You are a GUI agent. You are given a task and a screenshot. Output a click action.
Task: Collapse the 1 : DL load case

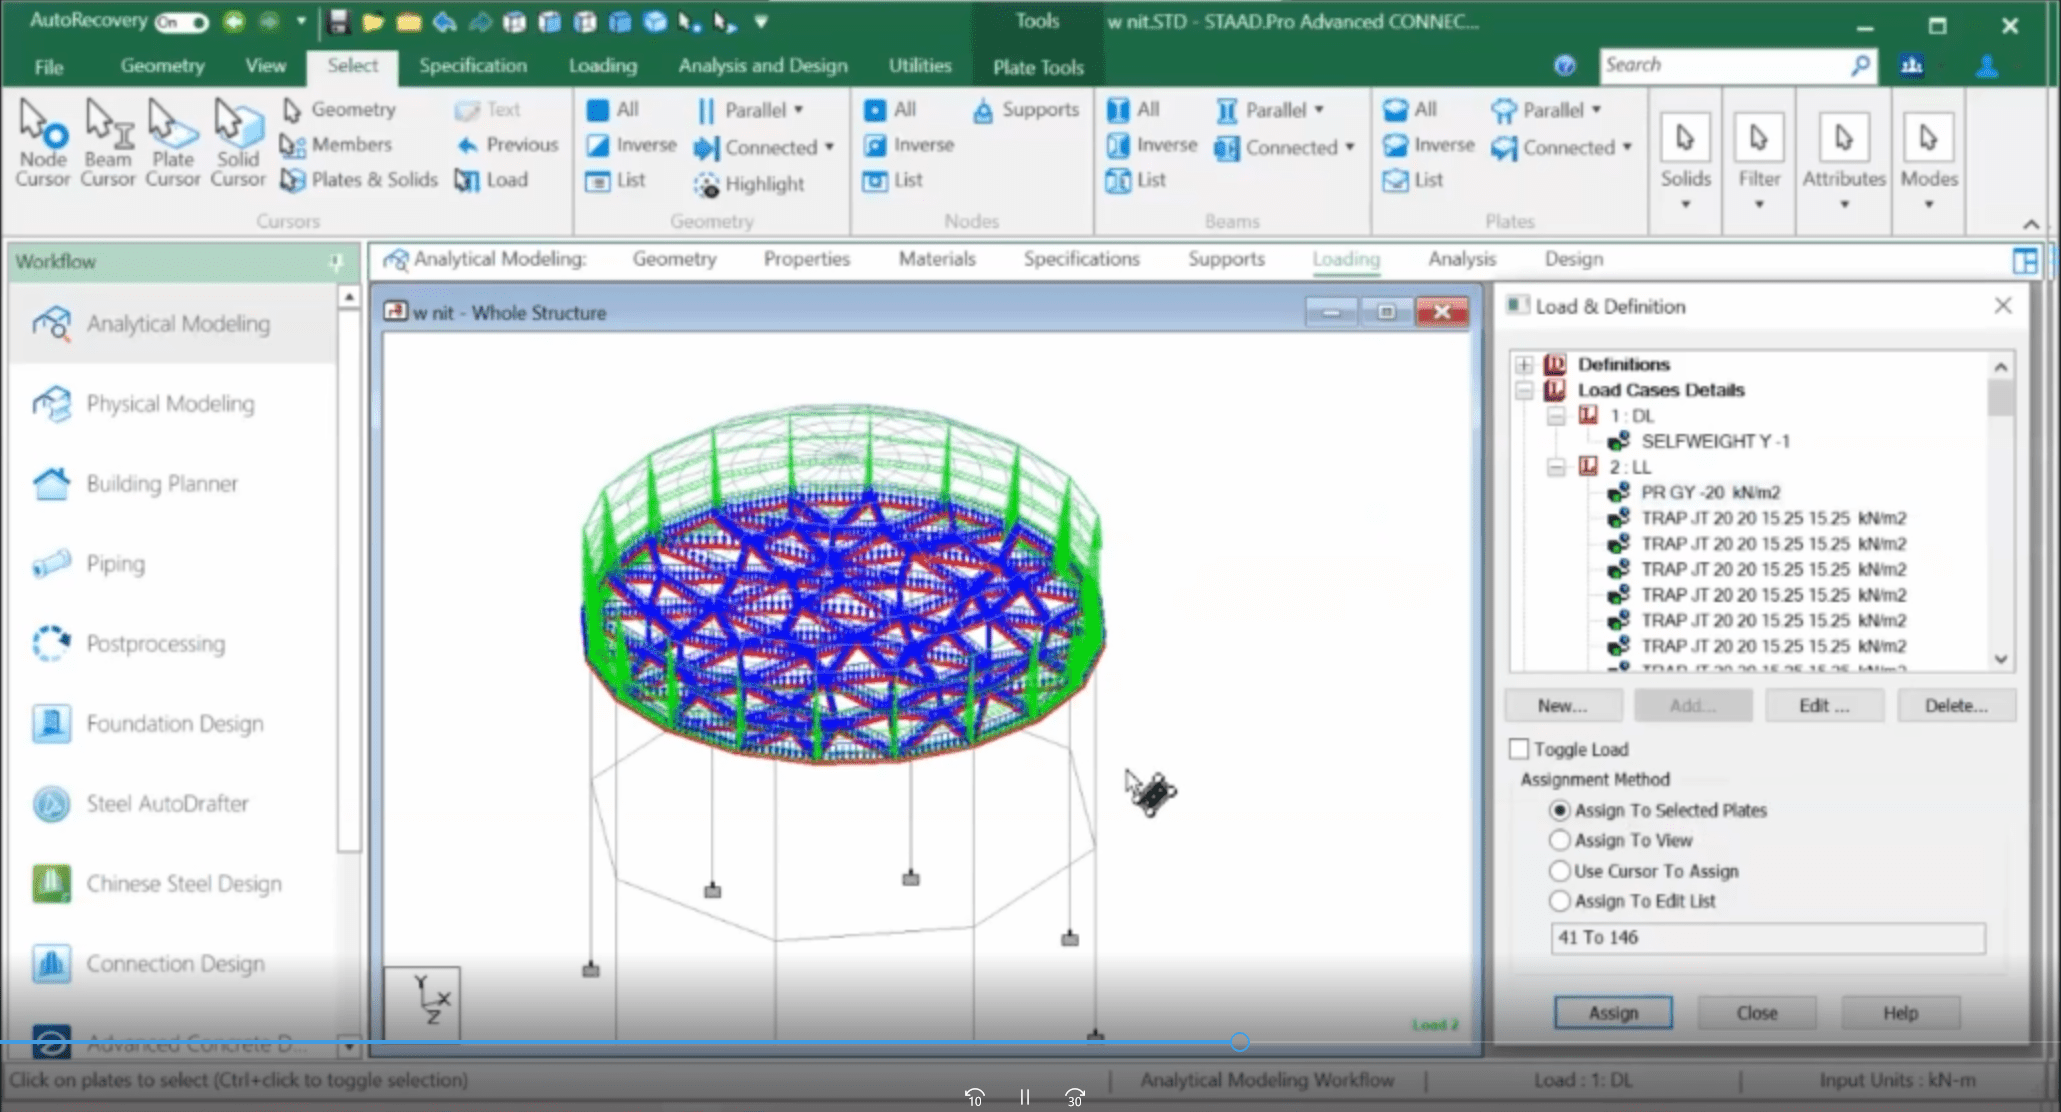point(1556,416)
